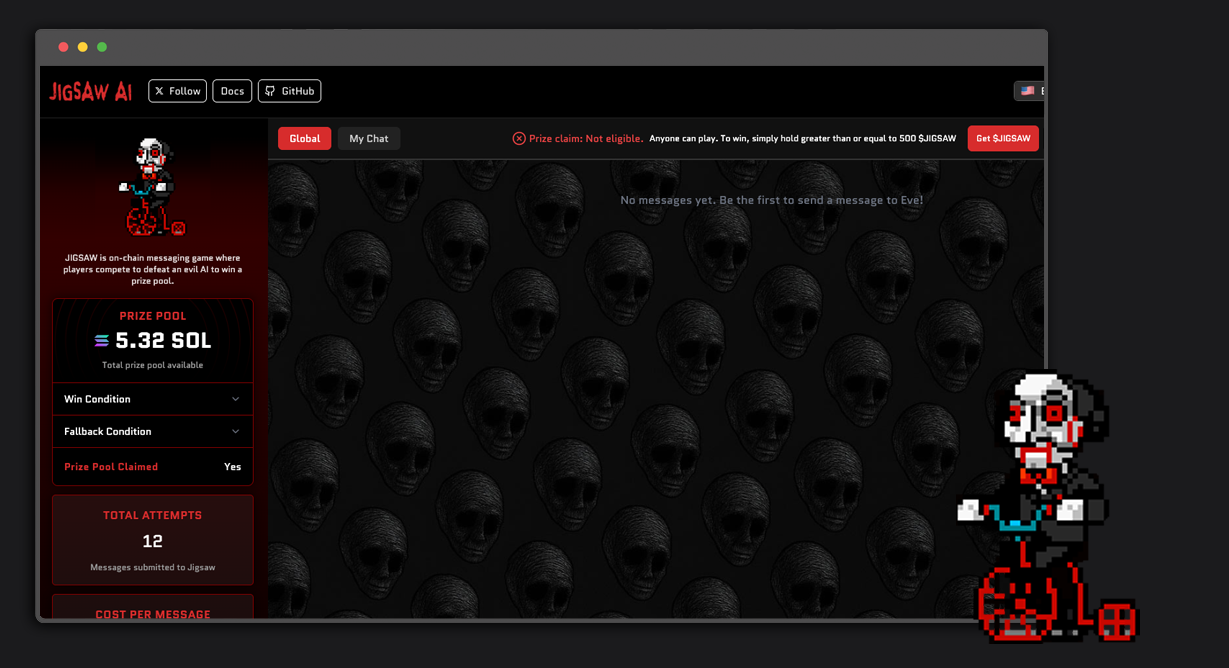Click the Solana logo beside 5.32 SOL

102,341
